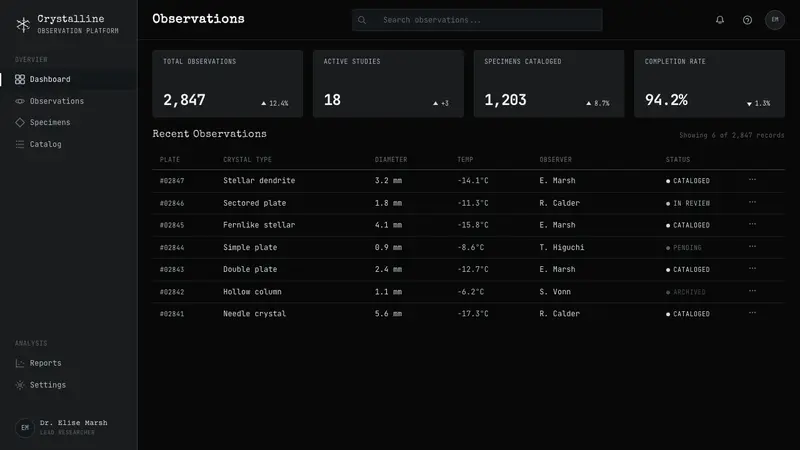The width and height of the screenshot is (800, 450).
Task: Open Reports under Analysis
Action: (69, 363)
